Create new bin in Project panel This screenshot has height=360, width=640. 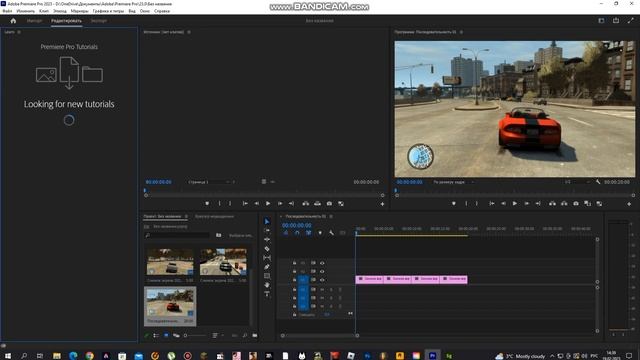(255, 336)
